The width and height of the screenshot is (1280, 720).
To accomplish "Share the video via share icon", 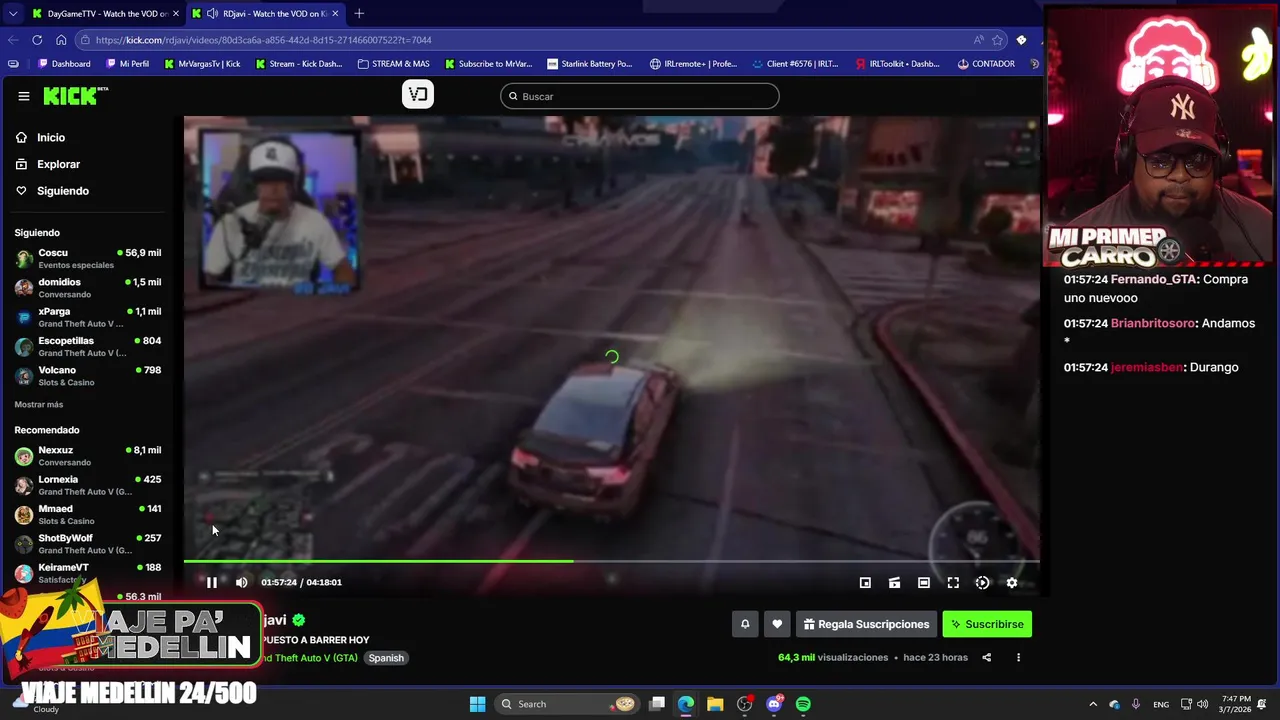I will click(987, 658).
